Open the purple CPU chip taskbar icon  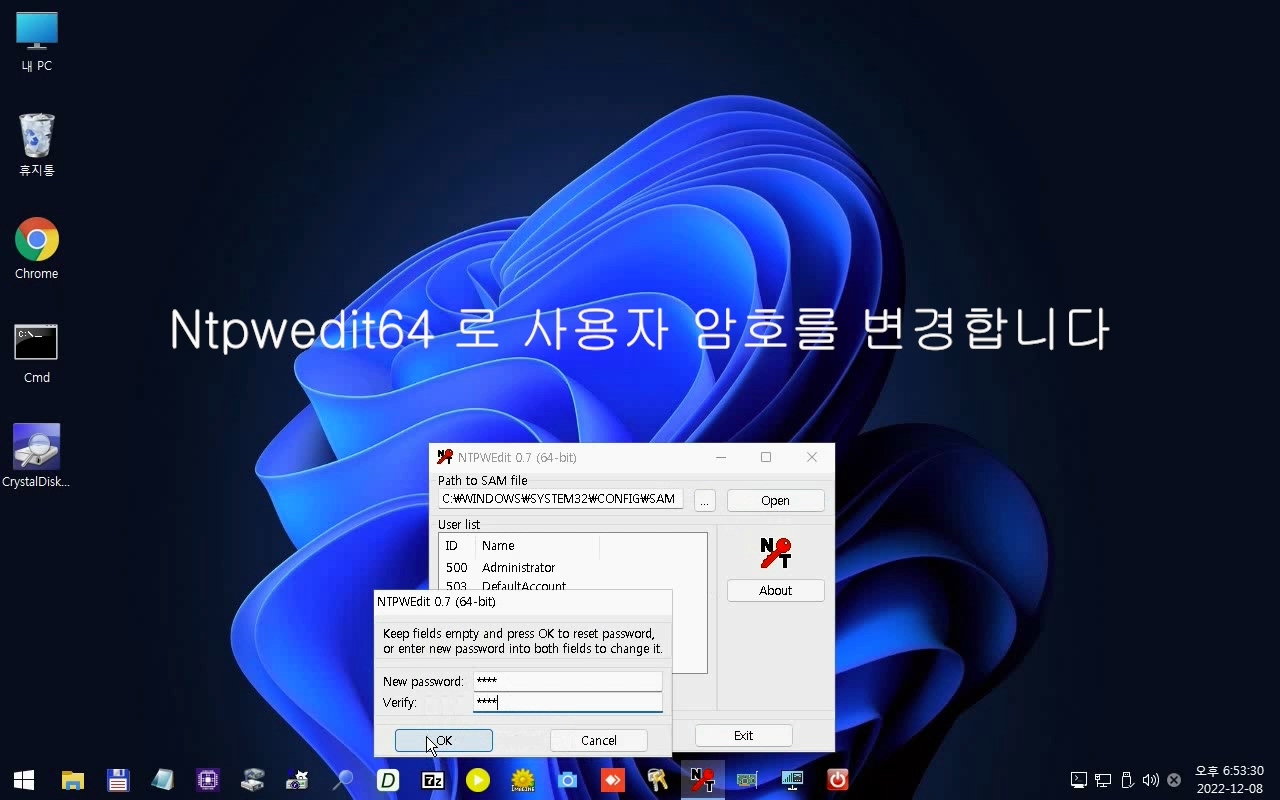pos(208,780)
